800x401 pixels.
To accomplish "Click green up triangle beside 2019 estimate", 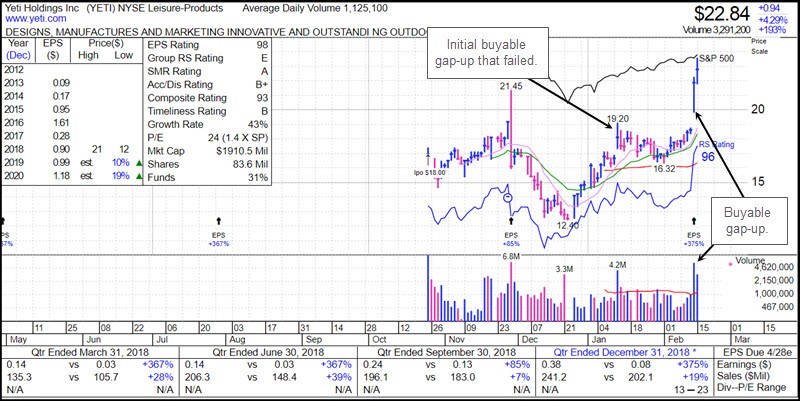I will (x=139, y=164).
